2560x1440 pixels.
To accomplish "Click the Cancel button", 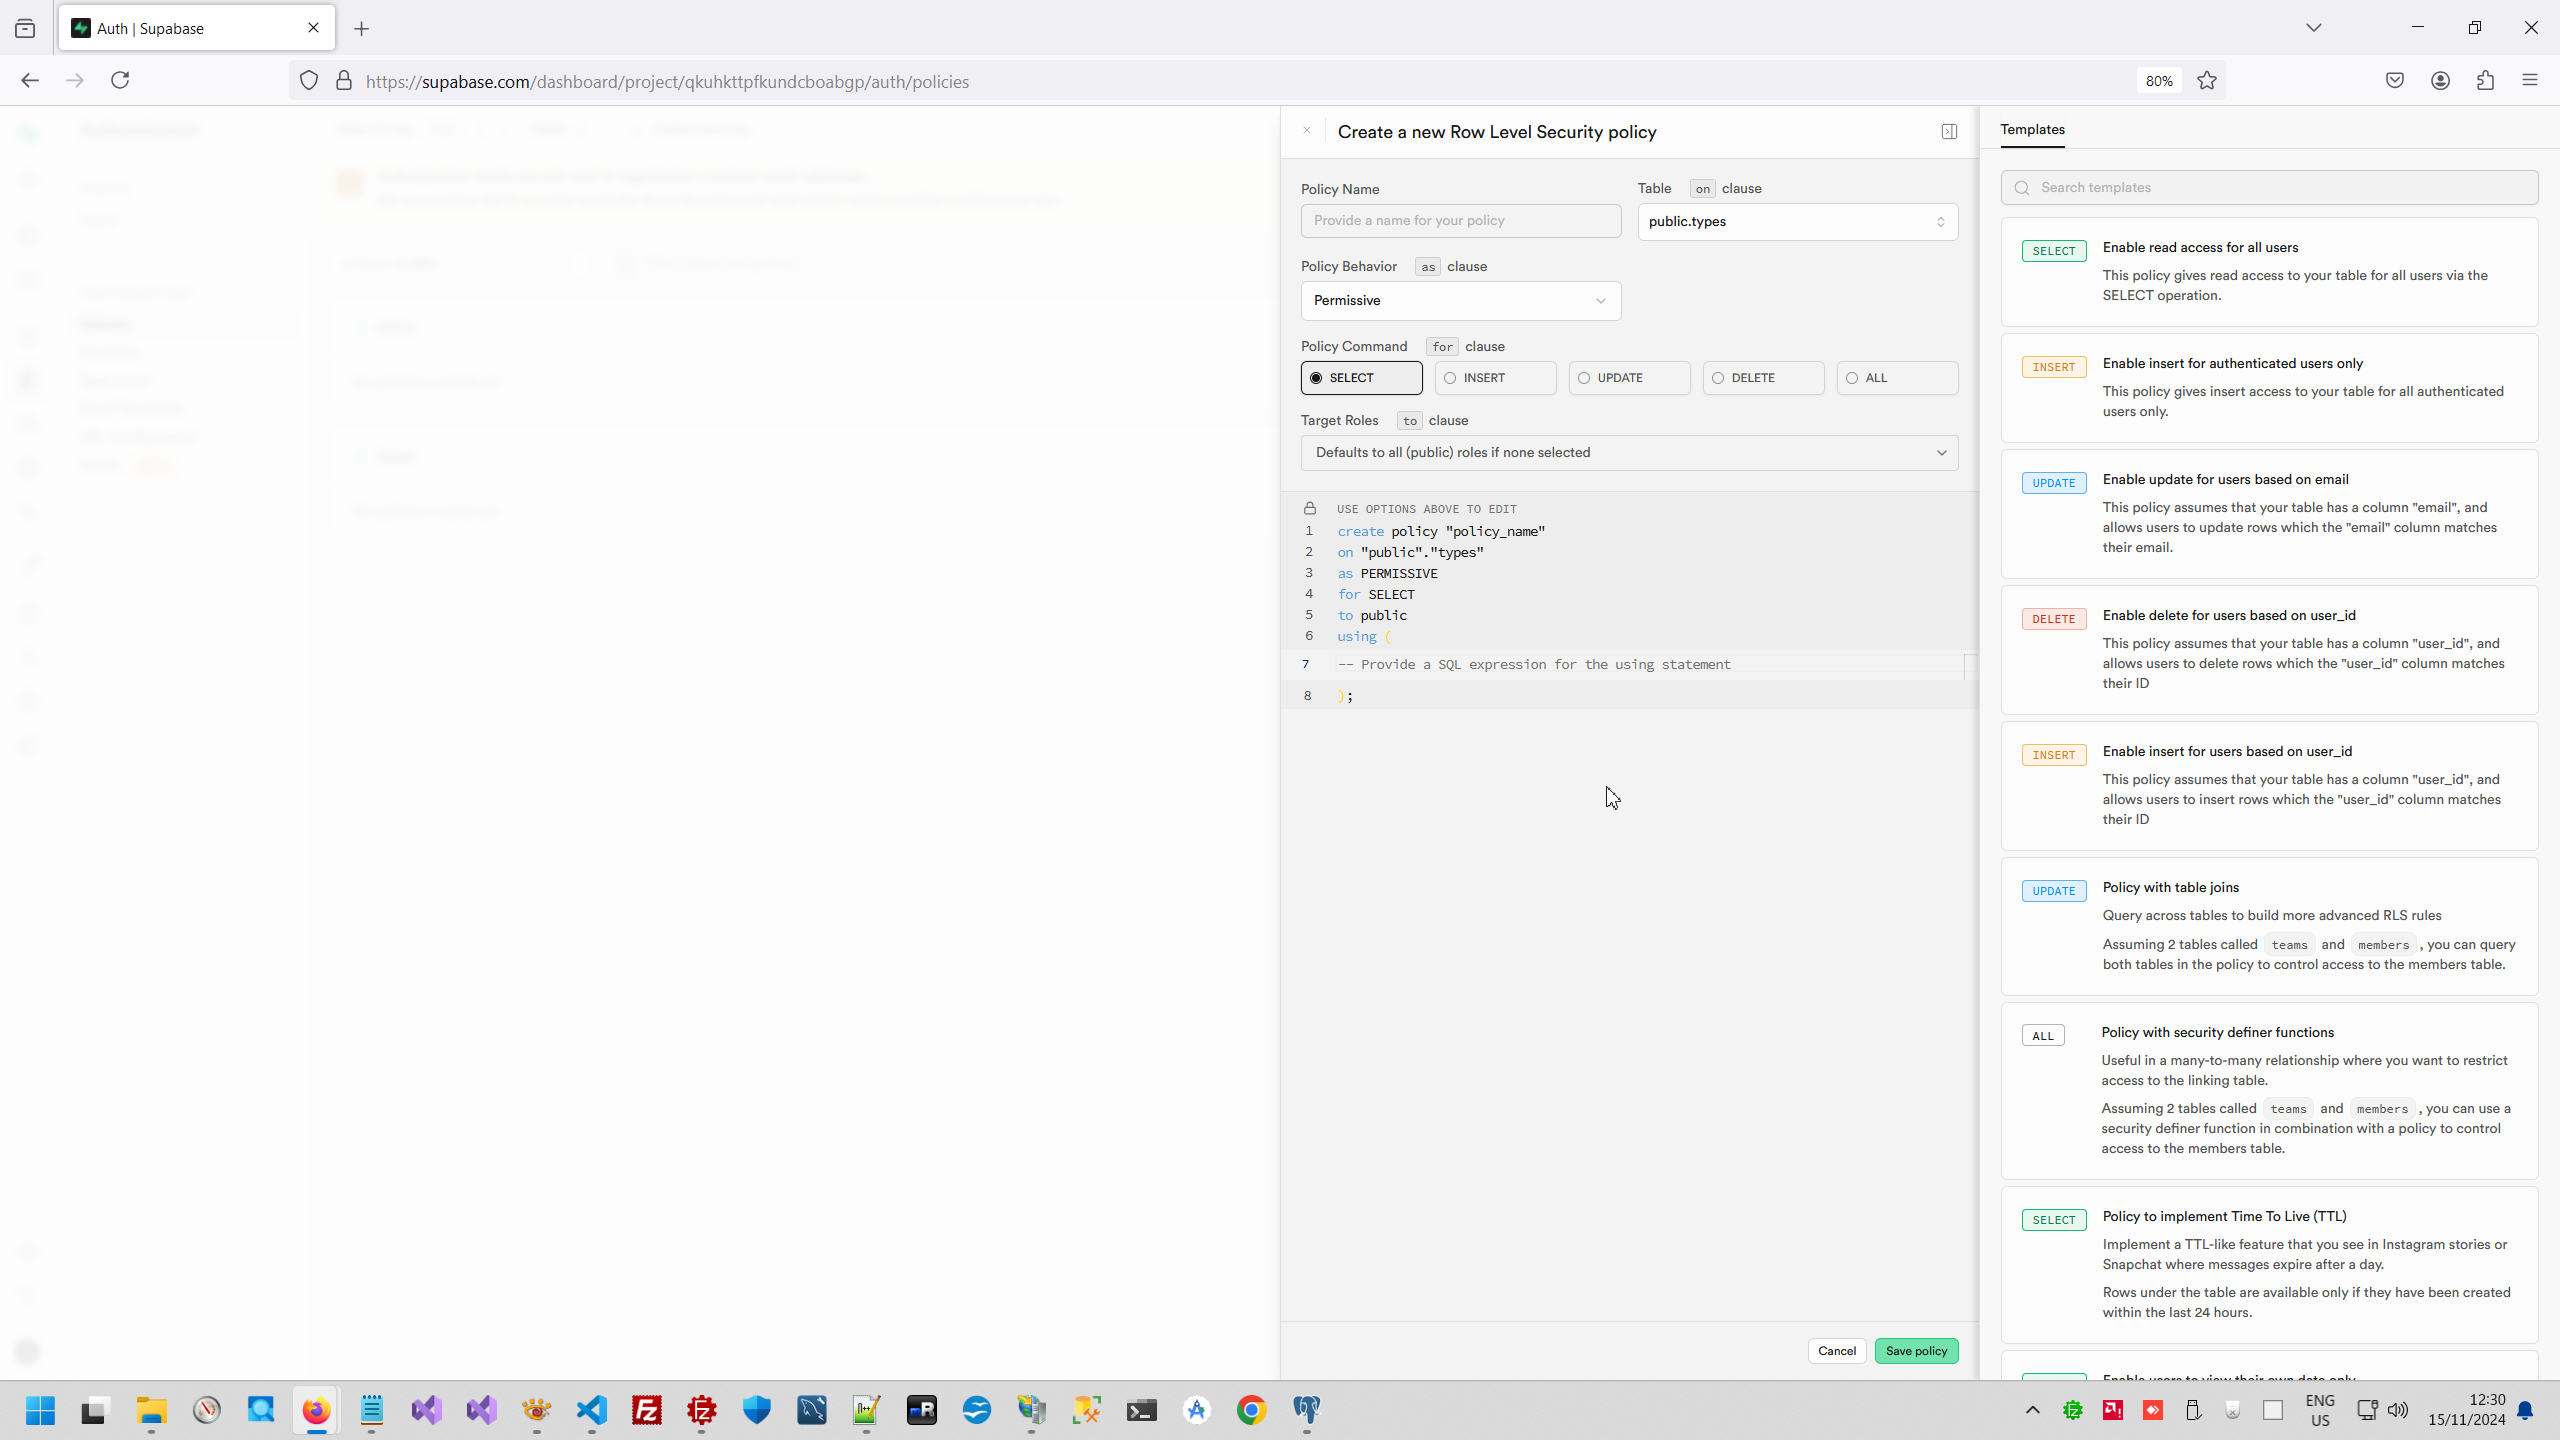I will pos(1836,1351).
